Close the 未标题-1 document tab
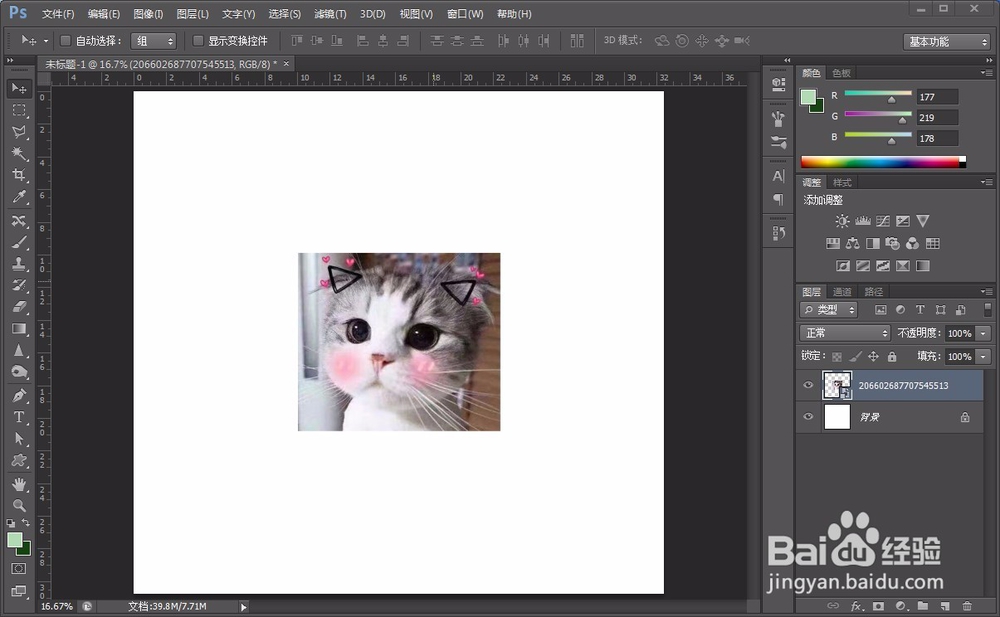Viewport: 1000px width, 617px height. 286,63
